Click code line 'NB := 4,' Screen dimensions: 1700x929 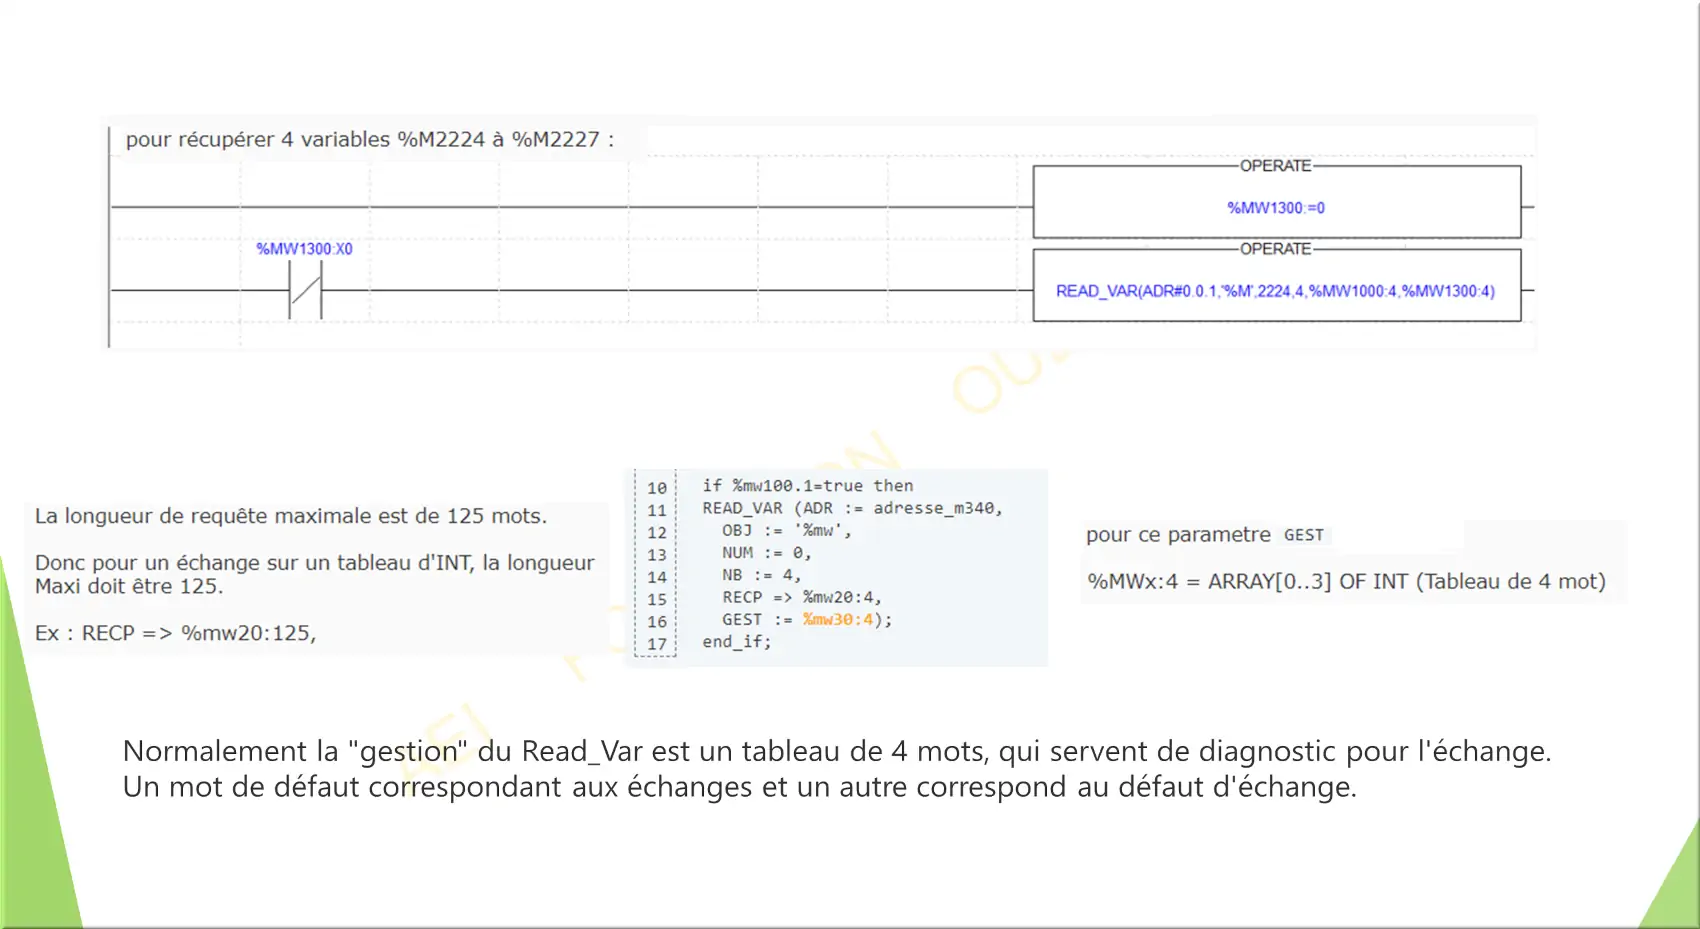[762, 575]
